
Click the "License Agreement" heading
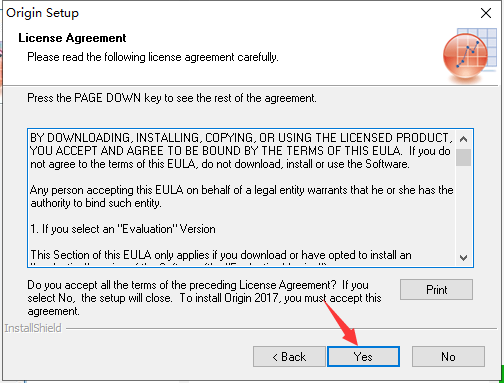(x=72, y=38)
